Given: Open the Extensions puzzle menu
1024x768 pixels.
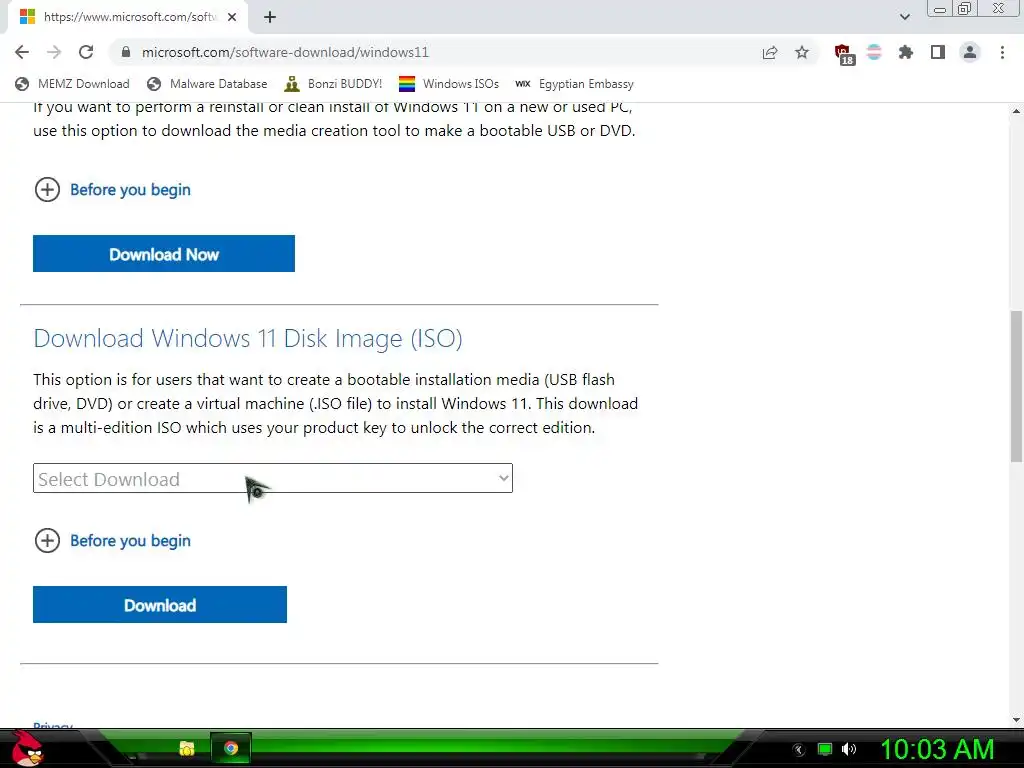Looking at the screenshot, I should point(906,52).
